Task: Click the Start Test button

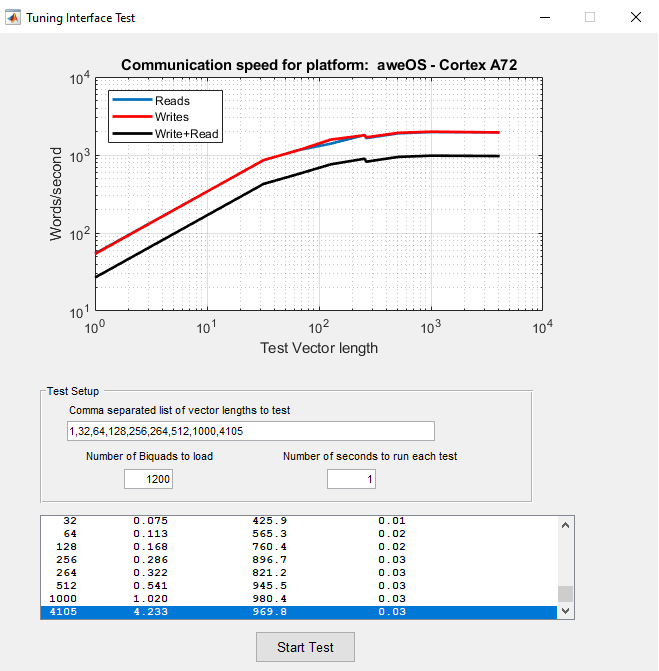Action: [305, 647]
